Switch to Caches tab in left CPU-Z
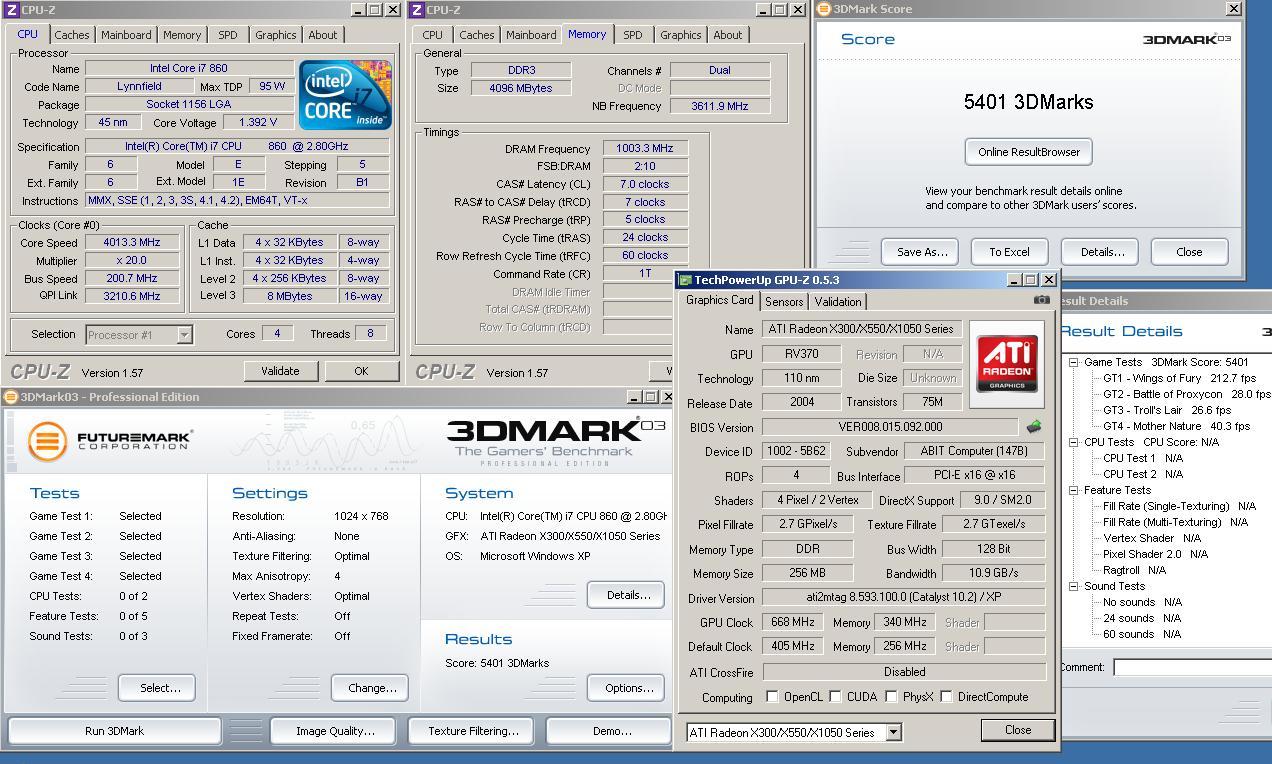The image size is (1272, 764). [72, 35]
